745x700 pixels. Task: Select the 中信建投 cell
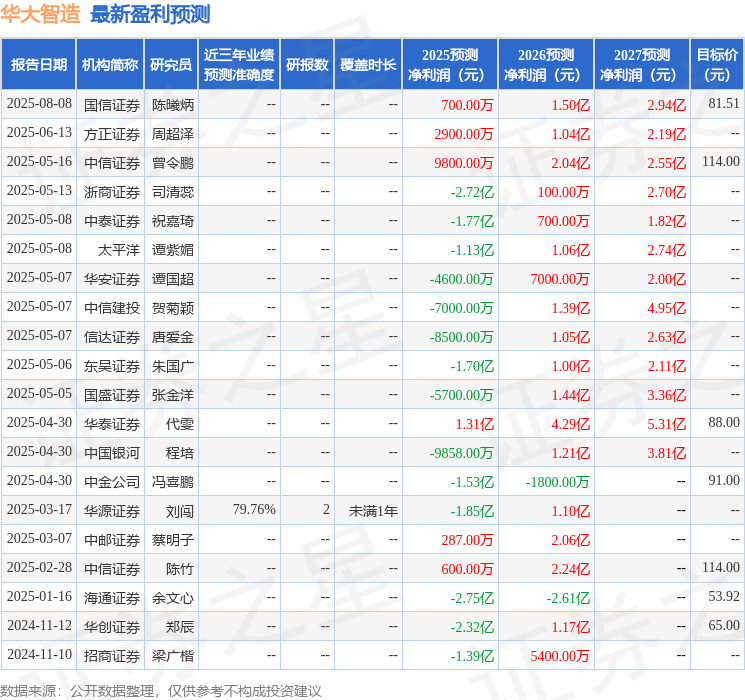pos(112,308)
